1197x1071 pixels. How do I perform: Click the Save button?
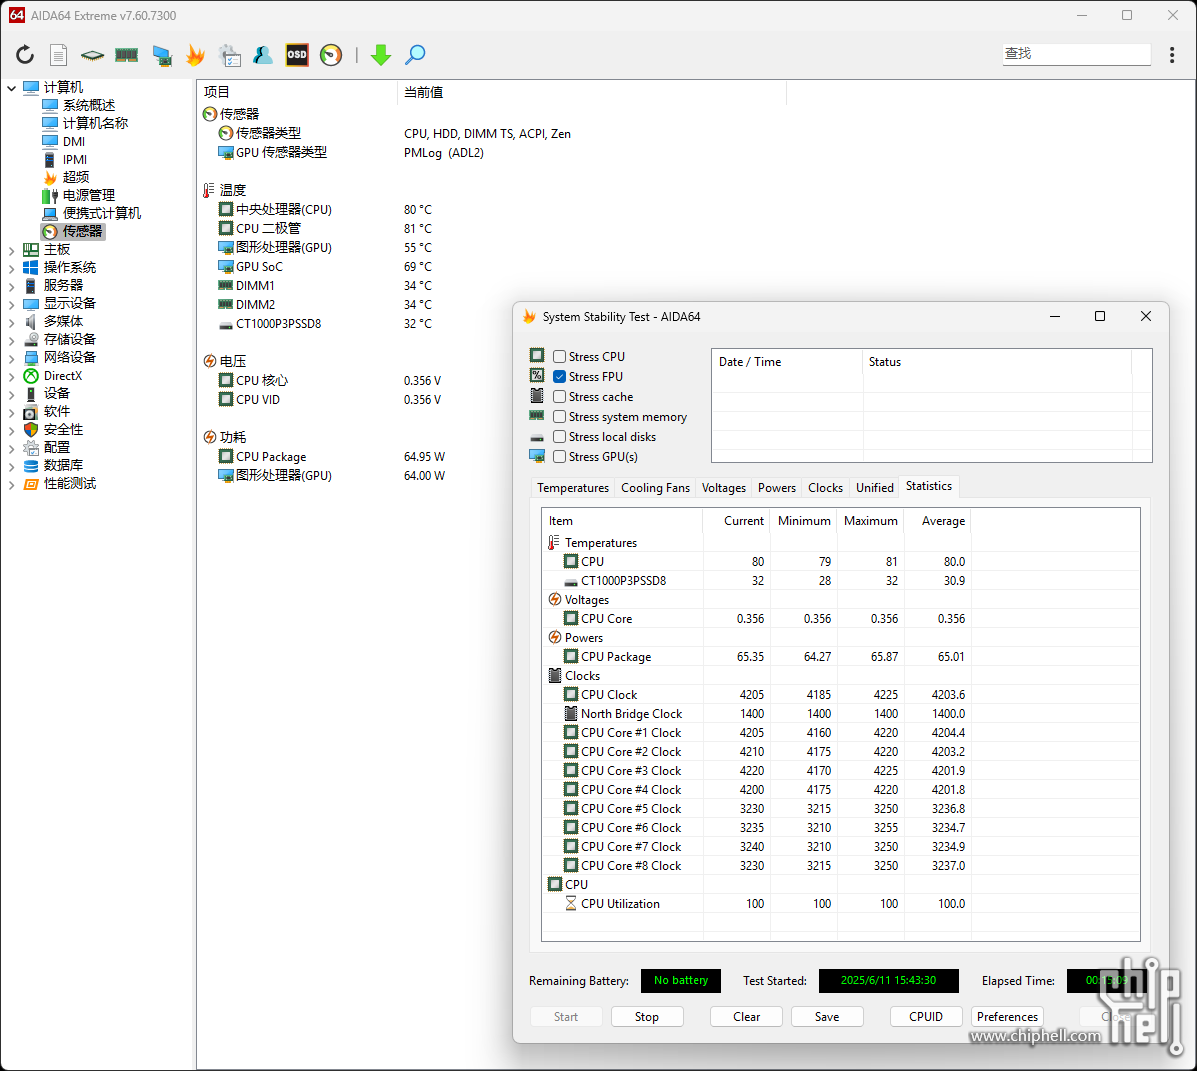click(x=827, y=1017)
